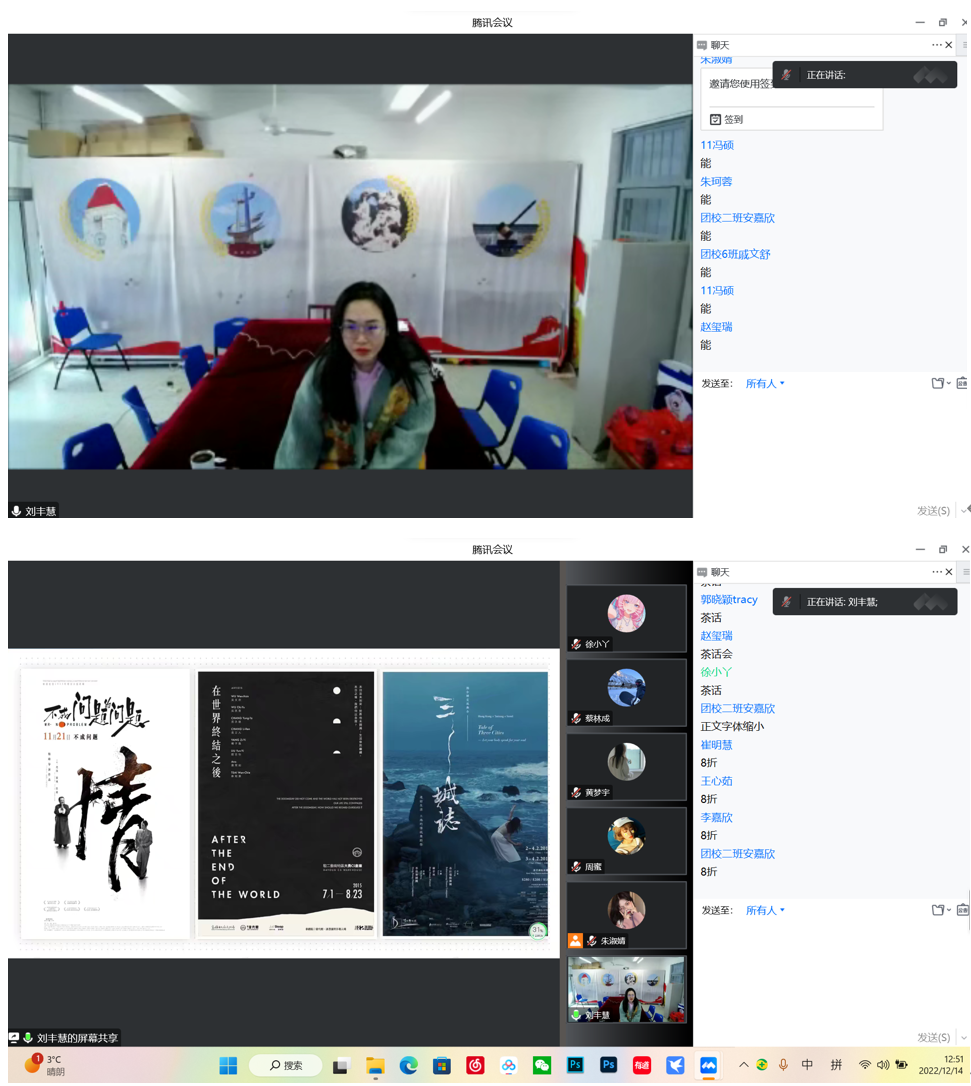
Task: Click the Windows Start button
Action: [228, 1066]
